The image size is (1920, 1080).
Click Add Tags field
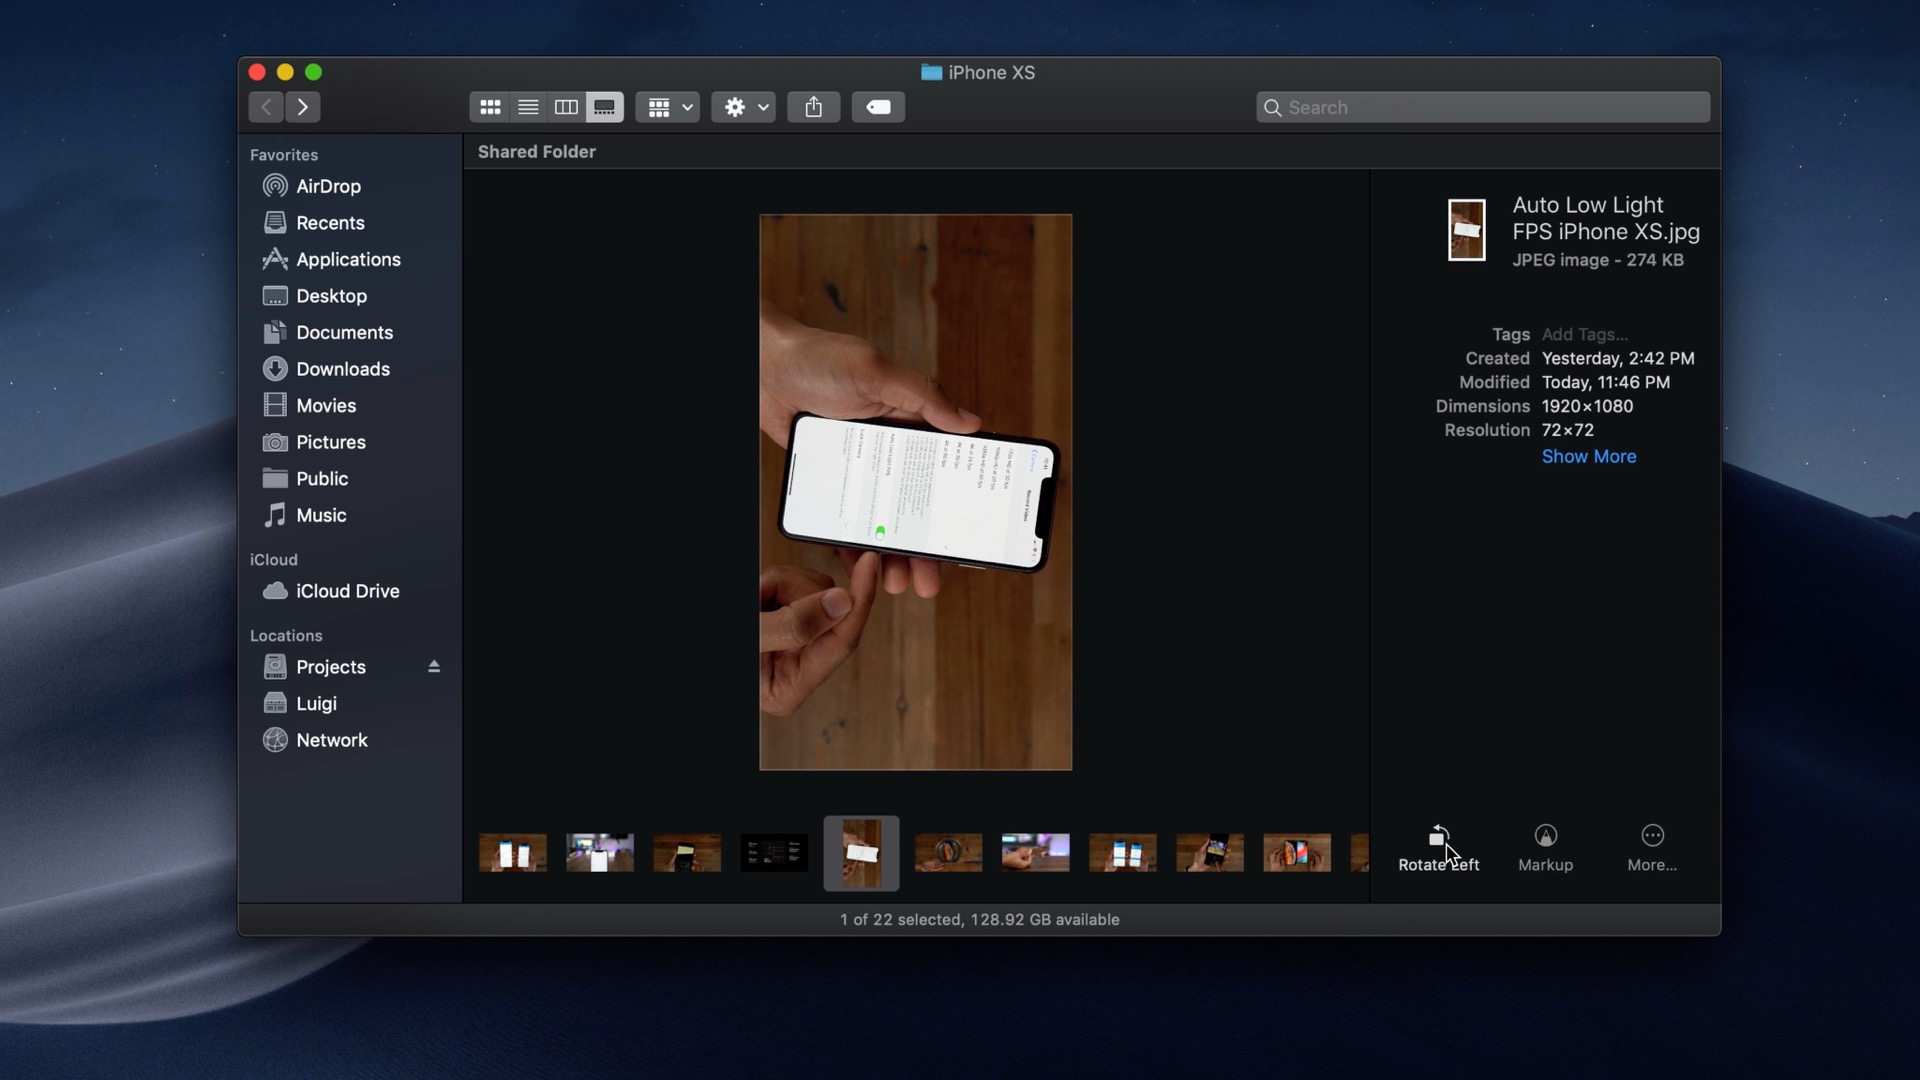click(x=1584, y=334)
